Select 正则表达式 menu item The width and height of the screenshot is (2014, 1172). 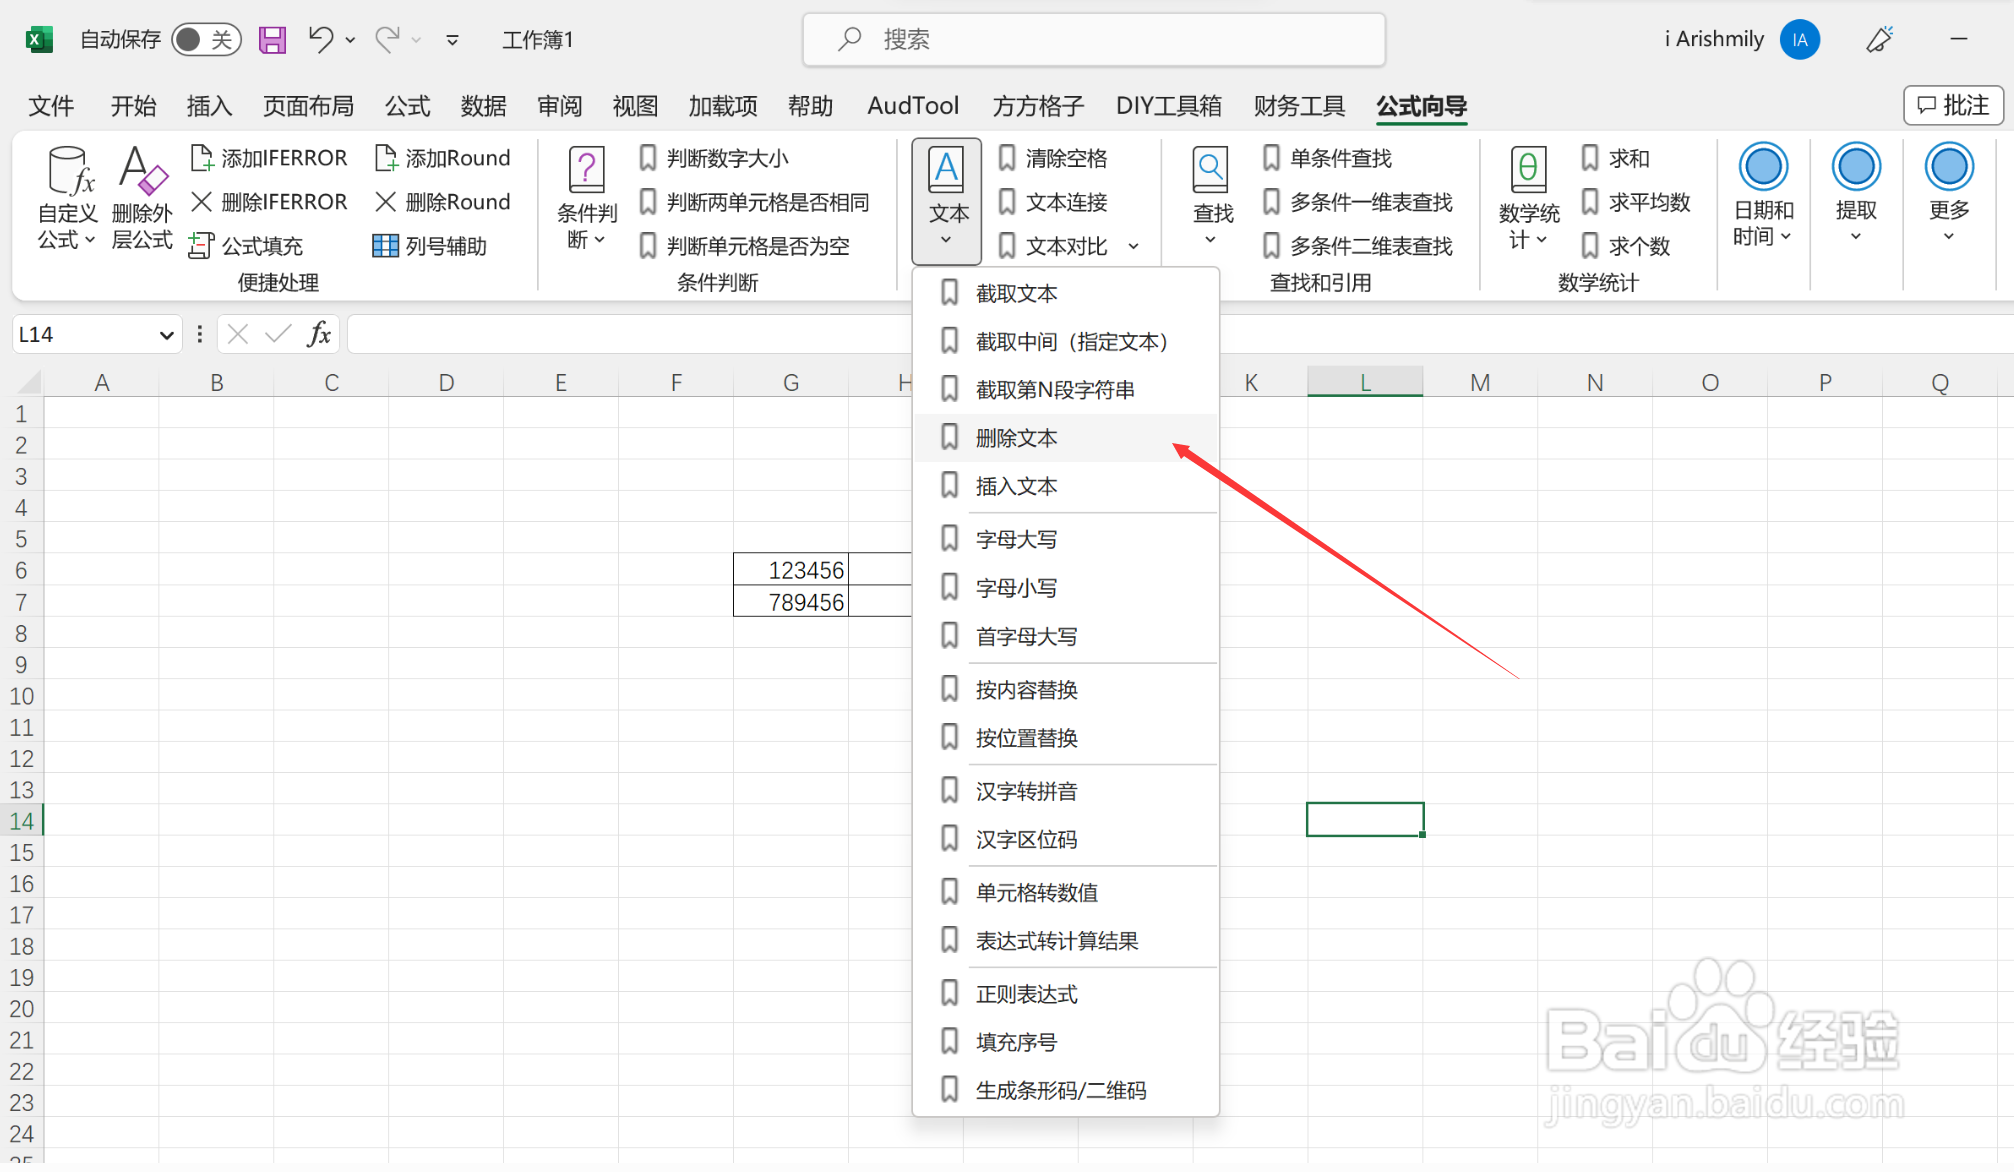click(x=1066, y=994)
